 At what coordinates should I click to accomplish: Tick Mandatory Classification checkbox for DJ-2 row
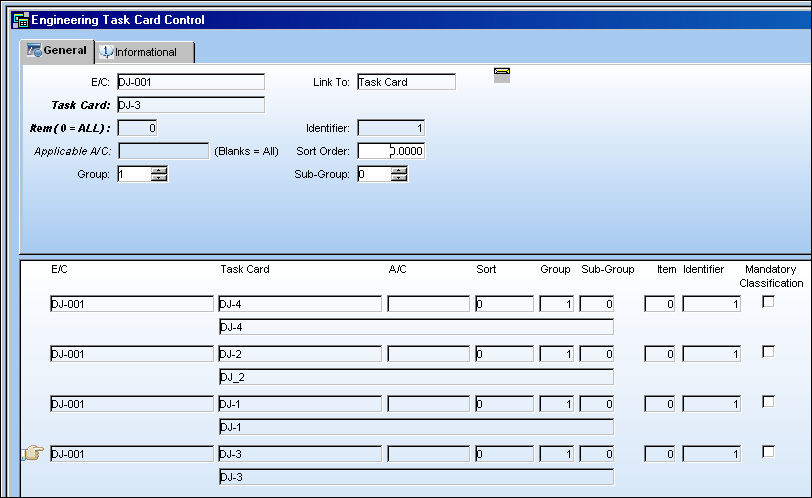pyautogui.click(x=768, y=351)
